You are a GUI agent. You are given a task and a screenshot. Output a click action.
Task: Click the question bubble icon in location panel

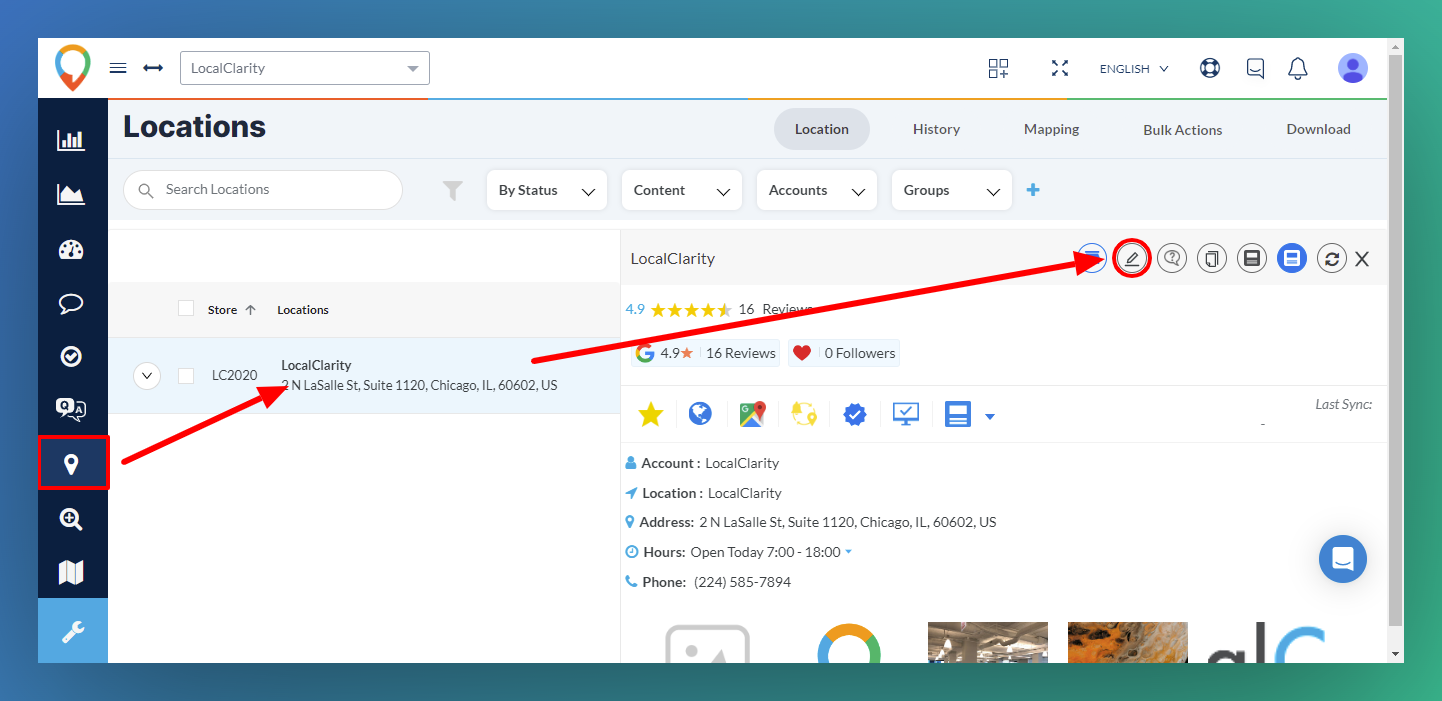(x=1172, y=259)
